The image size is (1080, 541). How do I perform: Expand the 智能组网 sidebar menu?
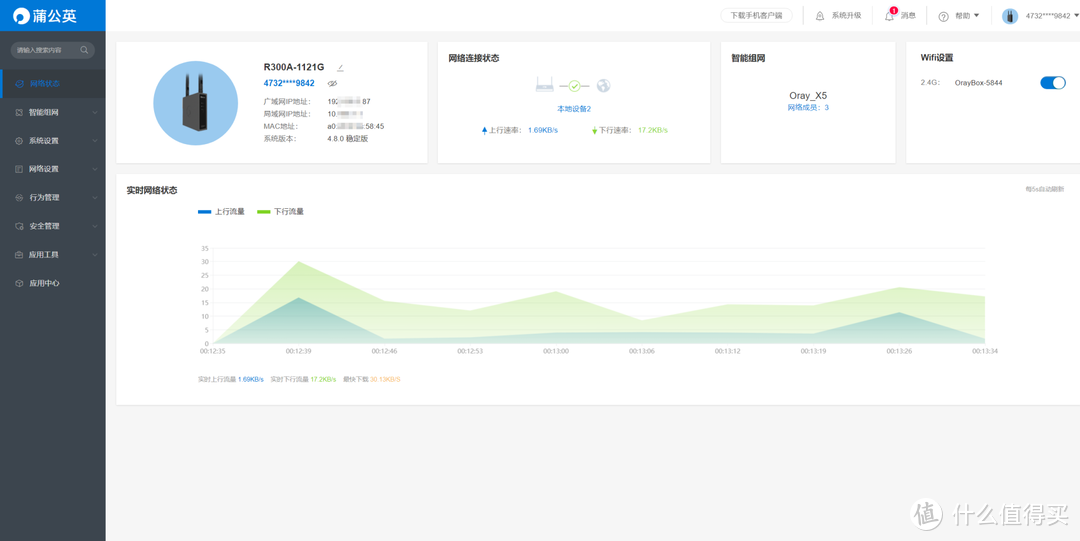click(x=52, y=113)
